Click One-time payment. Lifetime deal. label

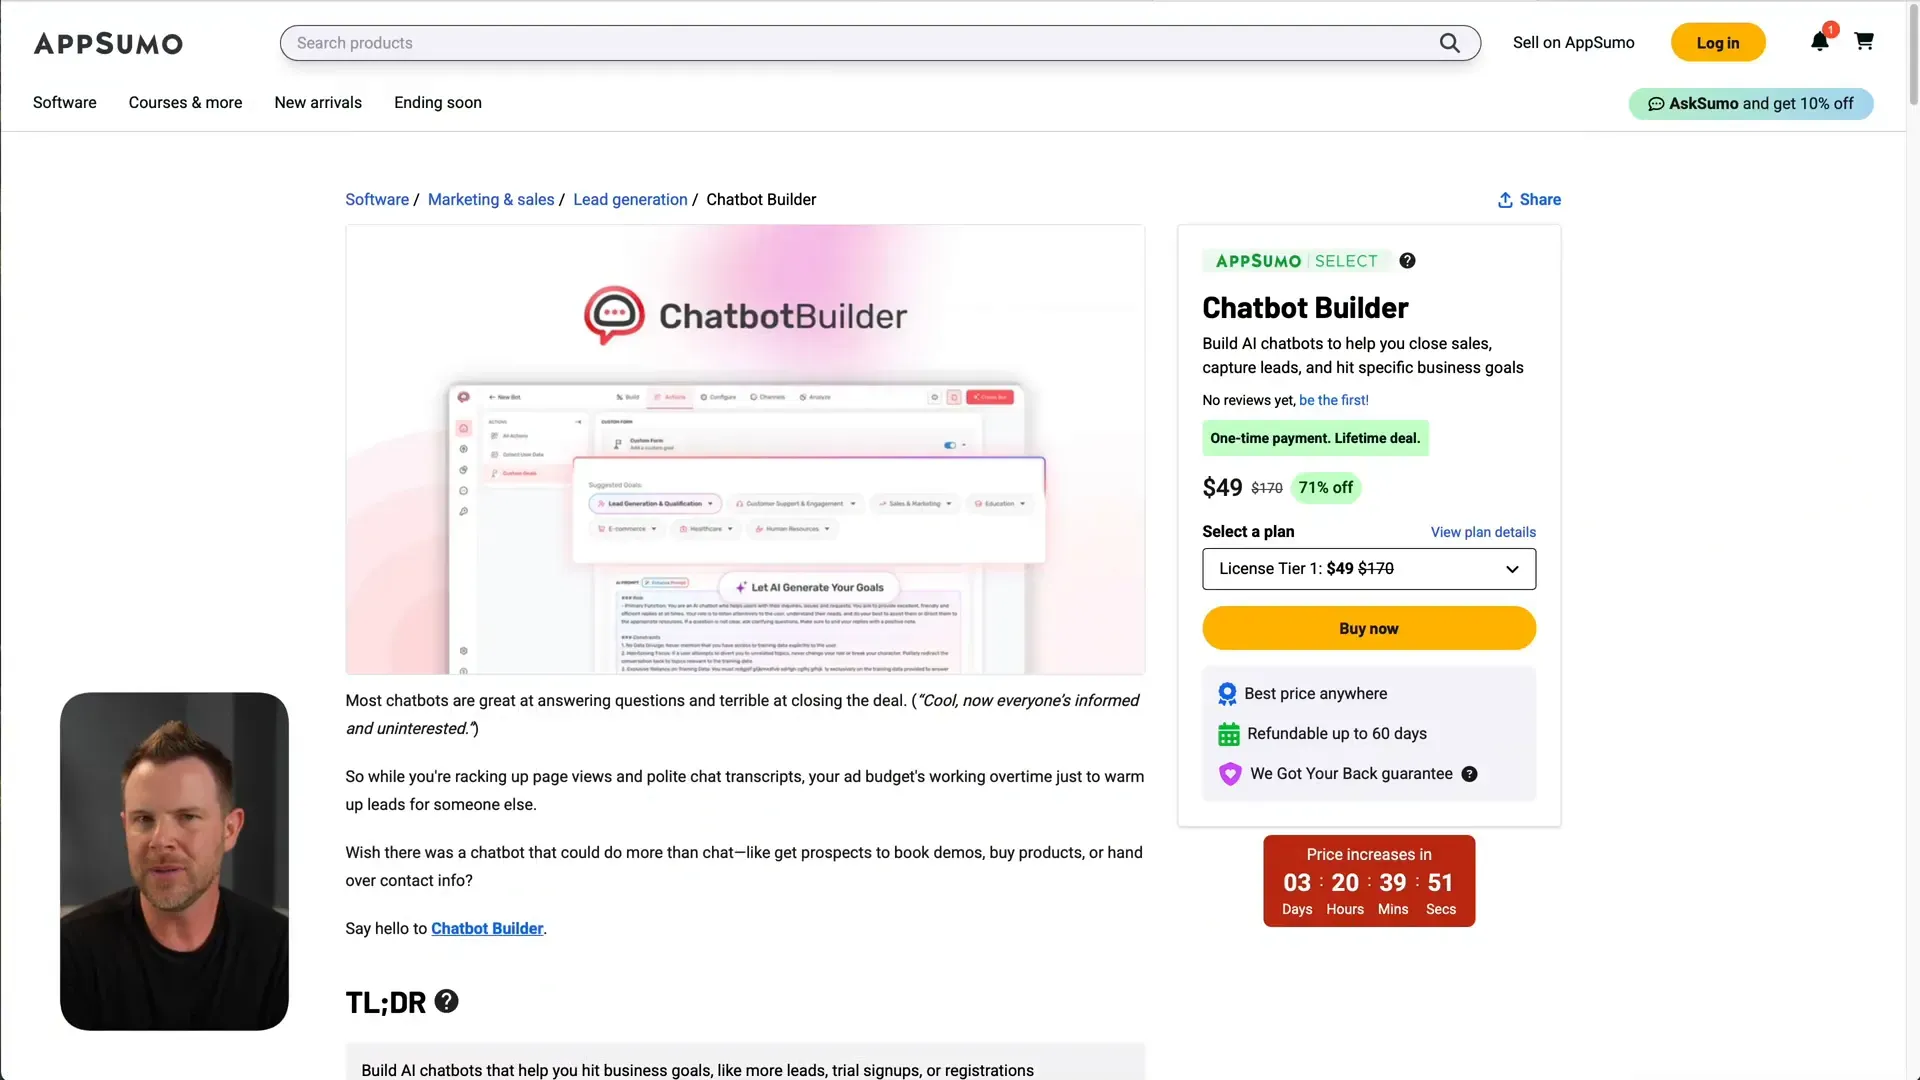coord(1315,438)
